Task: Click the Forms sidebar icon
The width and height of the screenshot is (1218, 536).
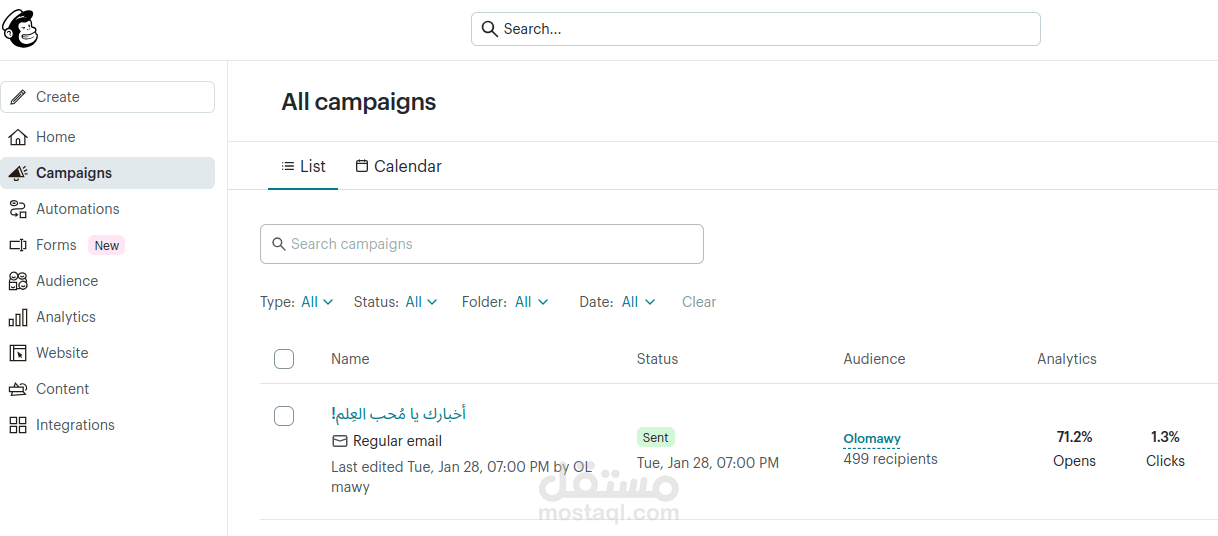Action: click(x=18, y=245)
